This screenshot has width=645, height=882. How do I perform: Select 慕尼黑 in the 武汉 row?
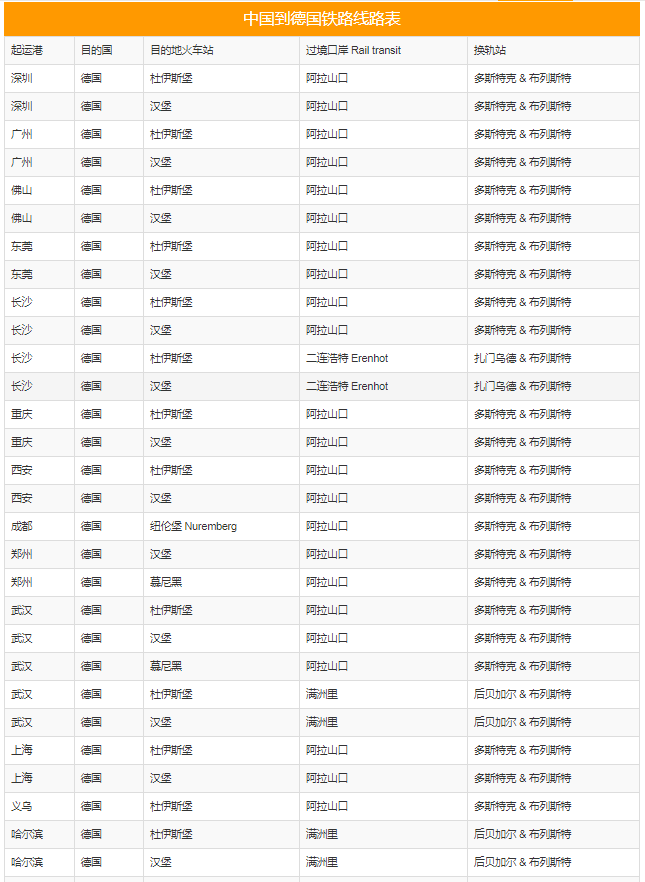(166, 666)
